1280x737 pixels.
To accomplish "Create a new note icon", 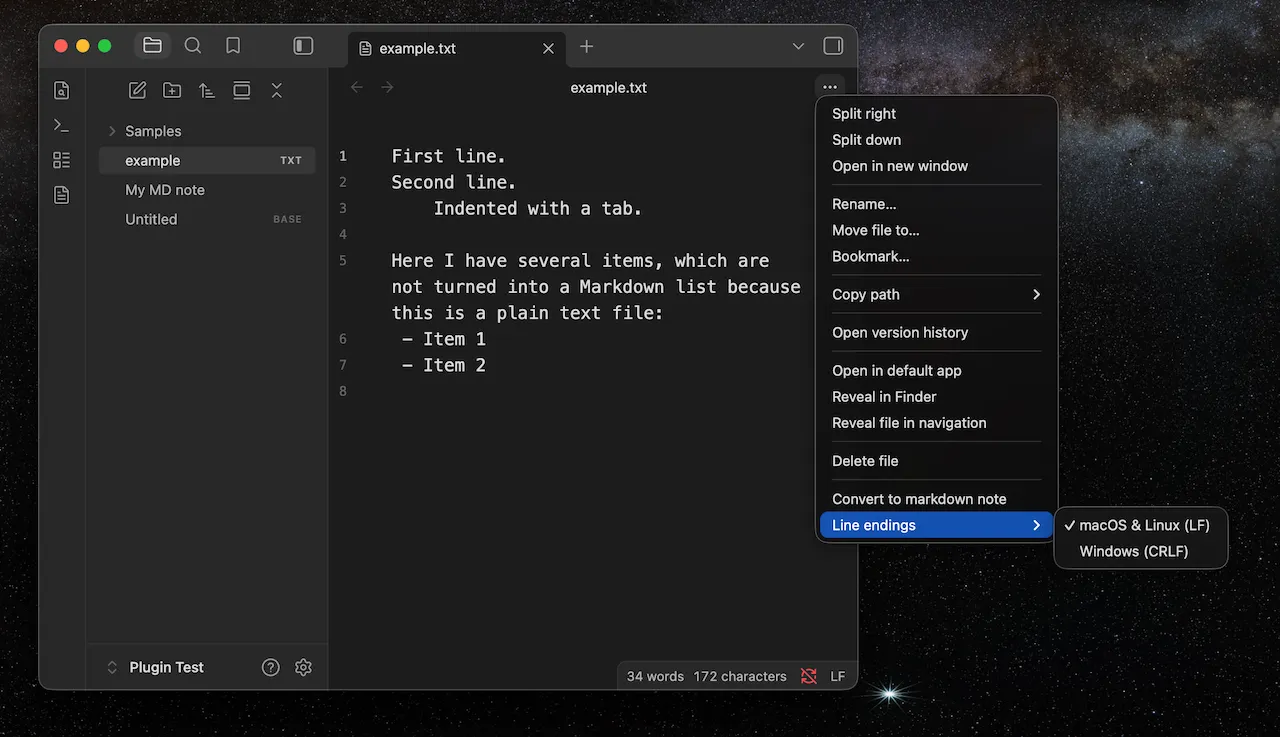I will tap(138, 90).
